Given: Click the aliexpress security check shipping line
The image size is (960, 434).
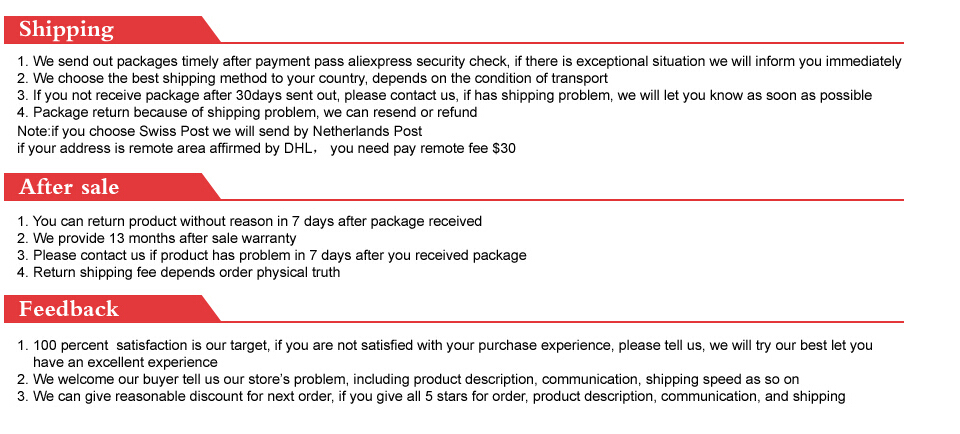Looking at the screenshot, I should [460, 61].
